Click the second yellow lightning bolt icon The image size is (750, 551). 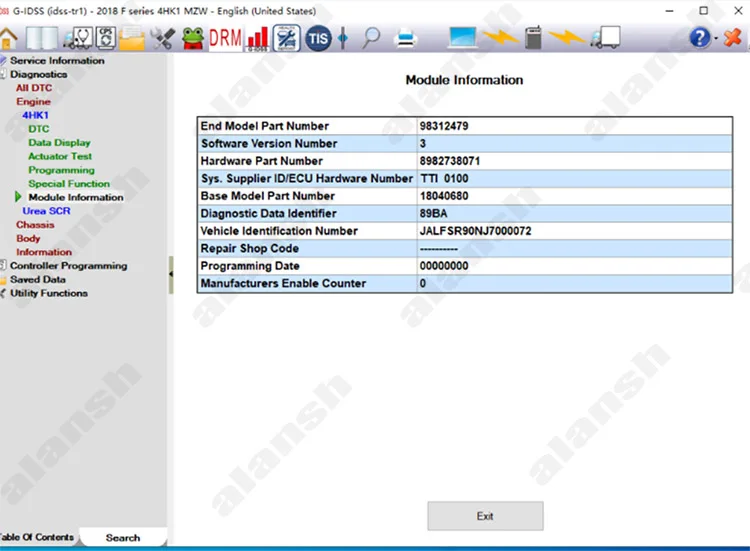[x=566, y=37]
